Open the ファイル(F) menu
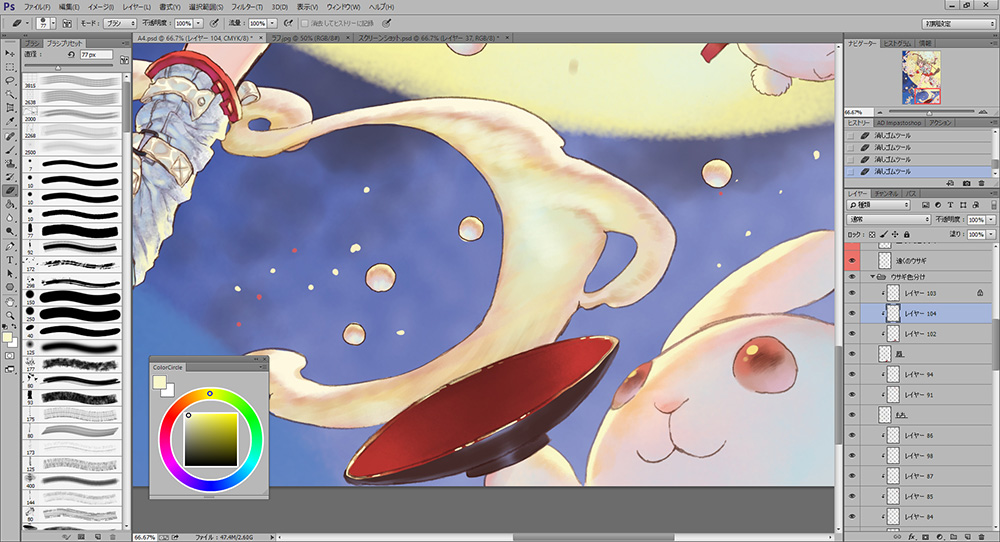This screenshot has height=542, width=1000. pyautogui.click(x=36, y=7)
